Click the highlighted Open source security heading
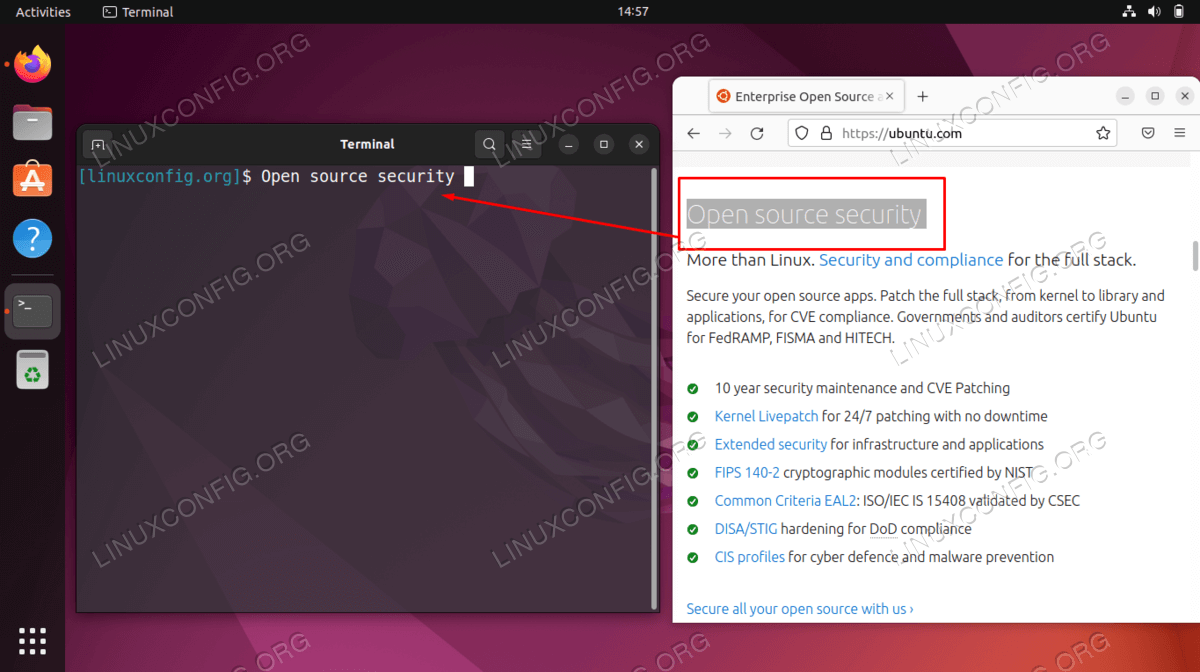 [805, 214]
